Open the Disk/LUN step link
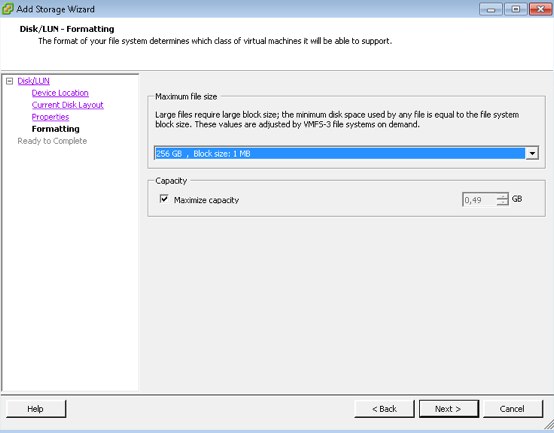The width and height of the screenshot is (554, 433). click(34, 81)
